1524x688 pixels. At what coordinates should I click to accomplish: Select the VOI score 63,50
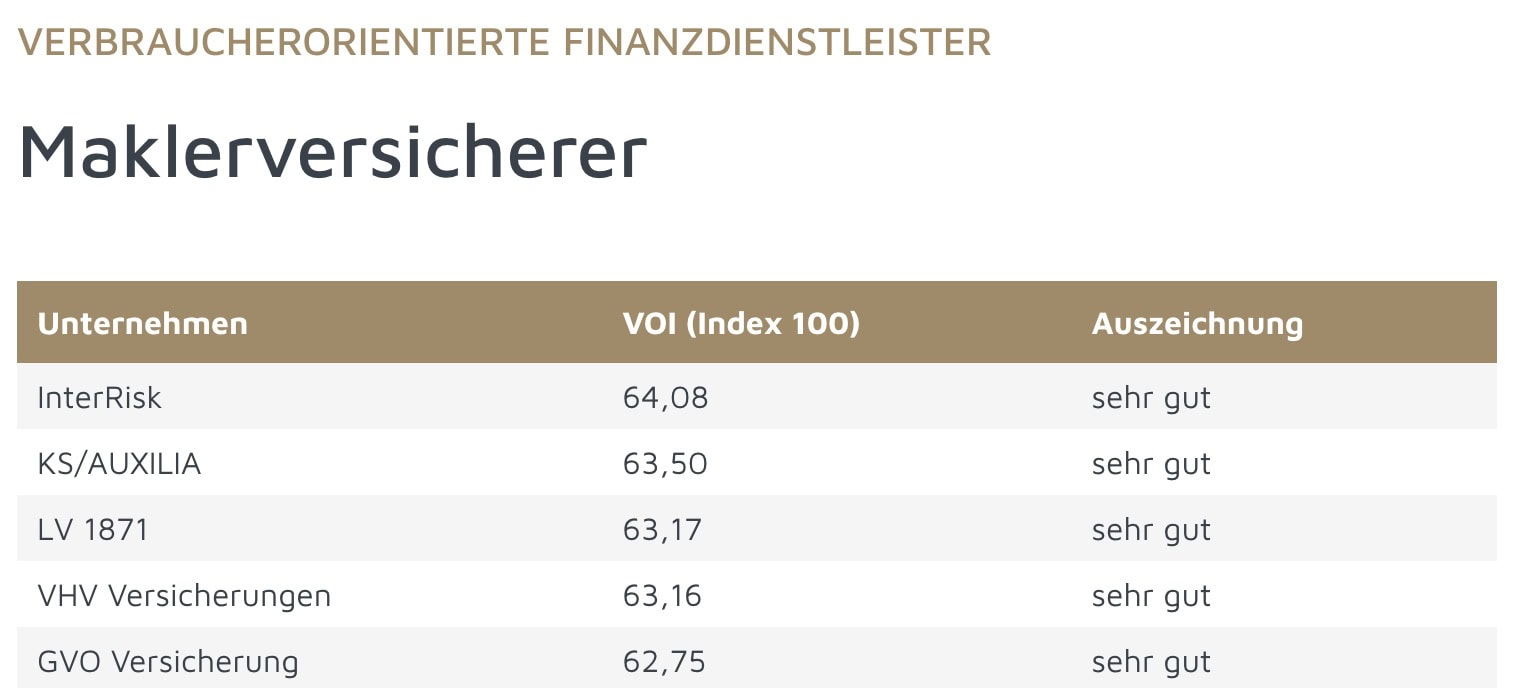[665, 464]
